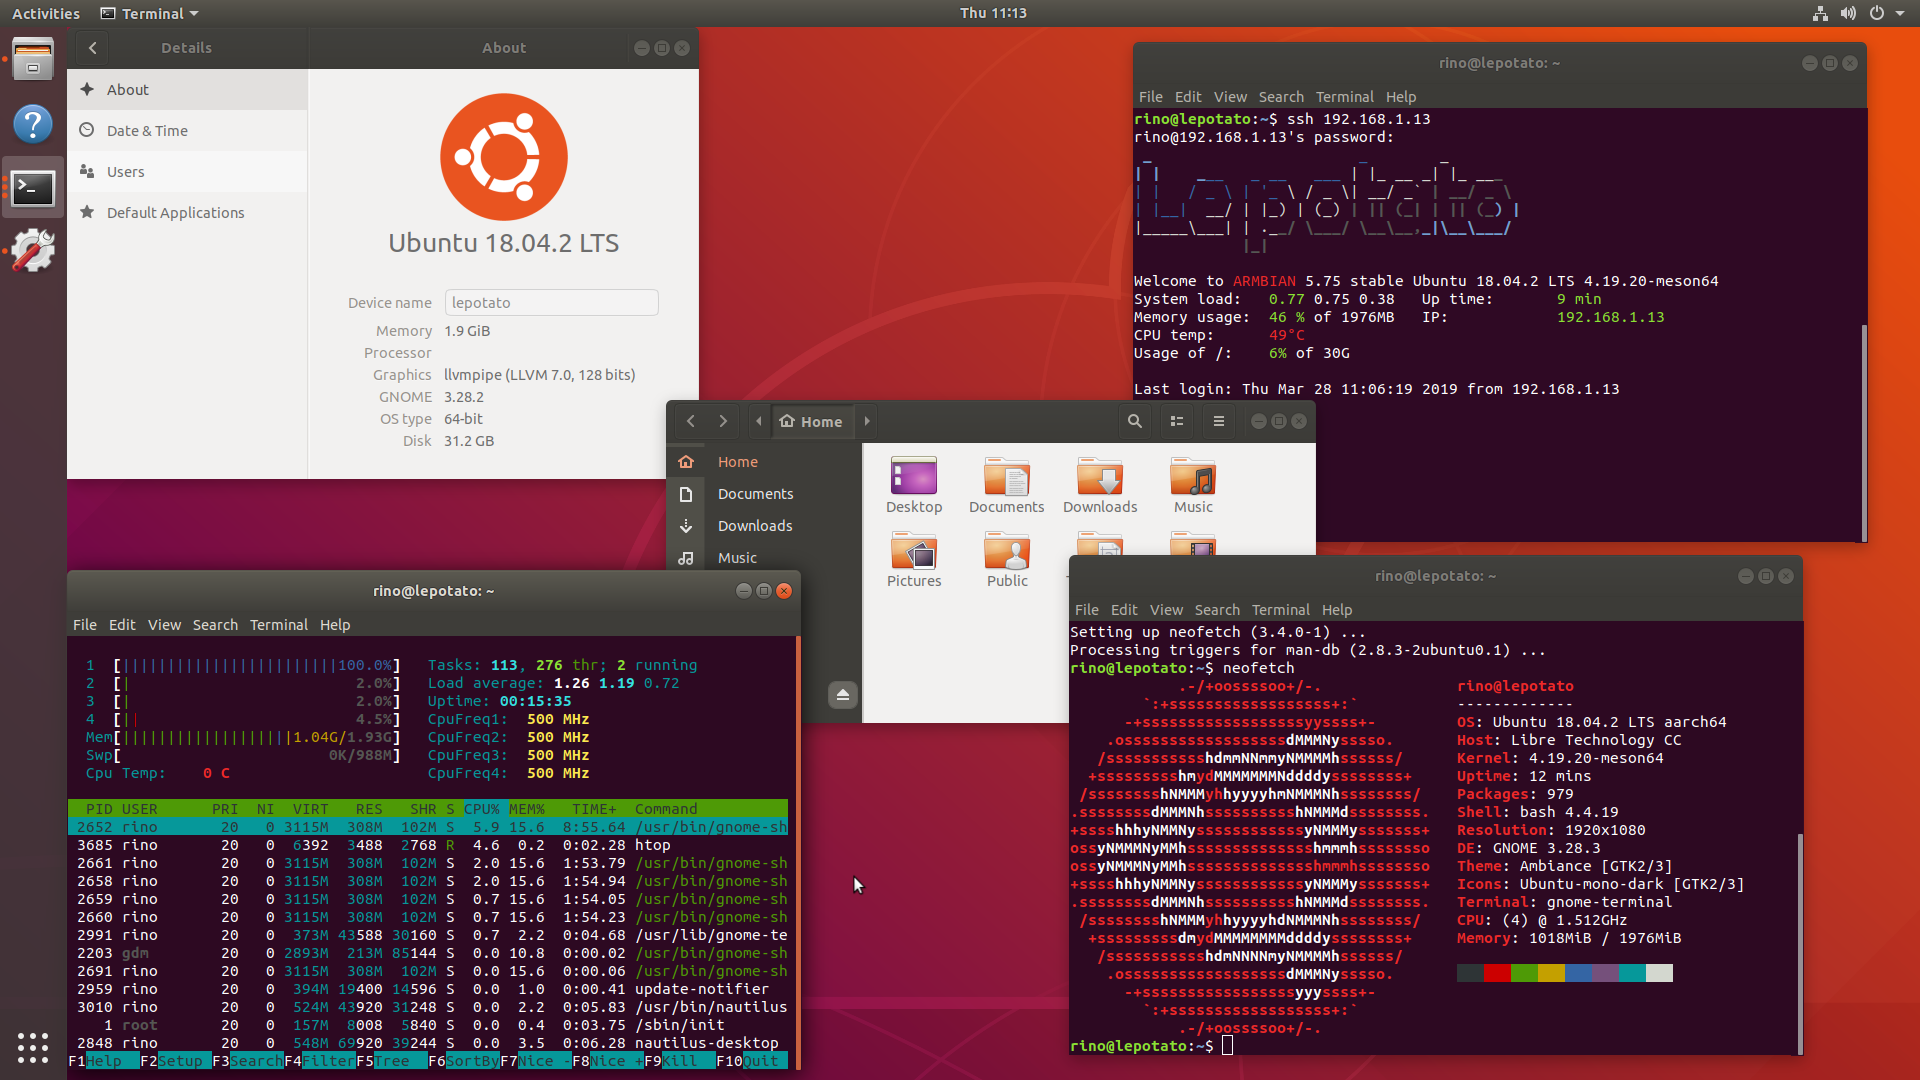Click red swatch in neofetch palette
The width and height of the screenshot is (1920, 1080).
coord(1497,973)
